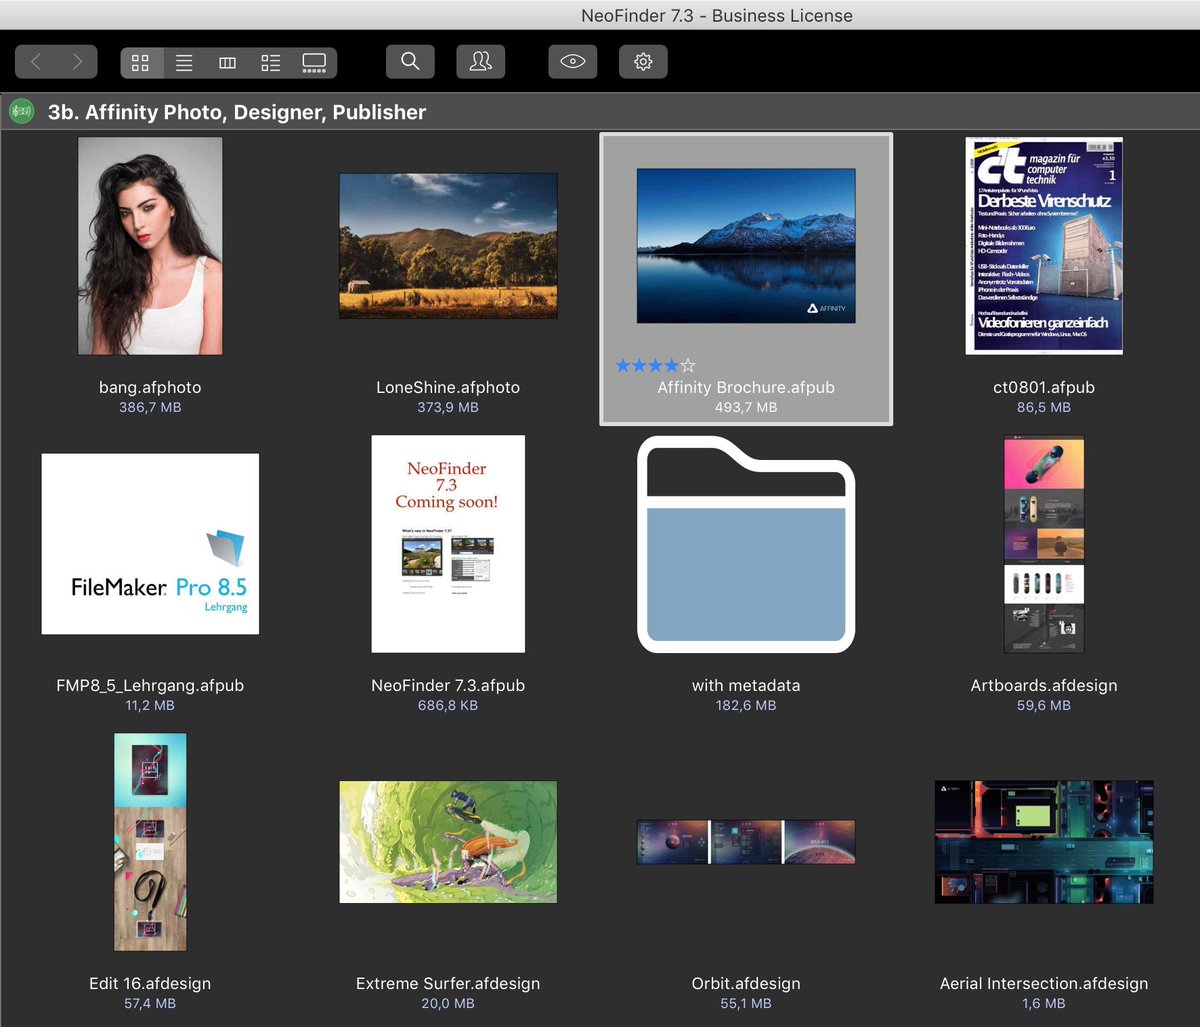Click the green catalog icon beside title
The height and width of the screenshot is (1027, 1200).
point(21,112)
